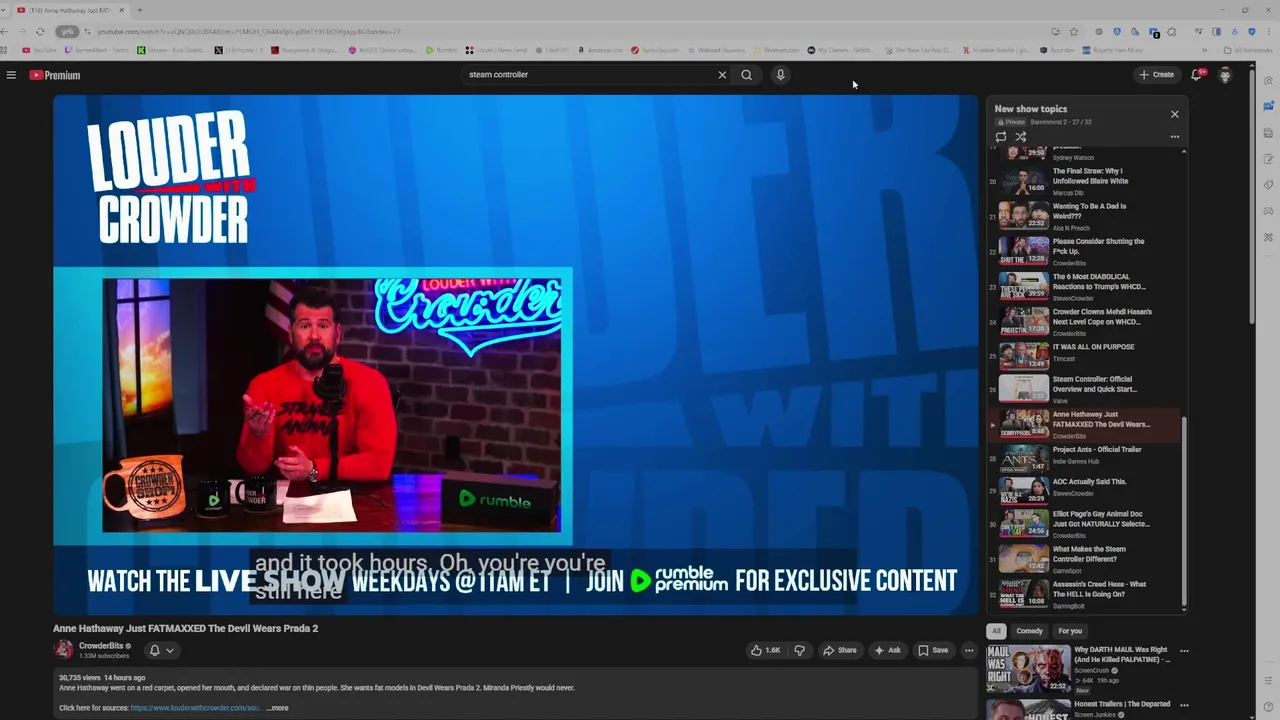Dislike this video
1280x720 pixels.
pyautogui.click(x=799, y=650)
